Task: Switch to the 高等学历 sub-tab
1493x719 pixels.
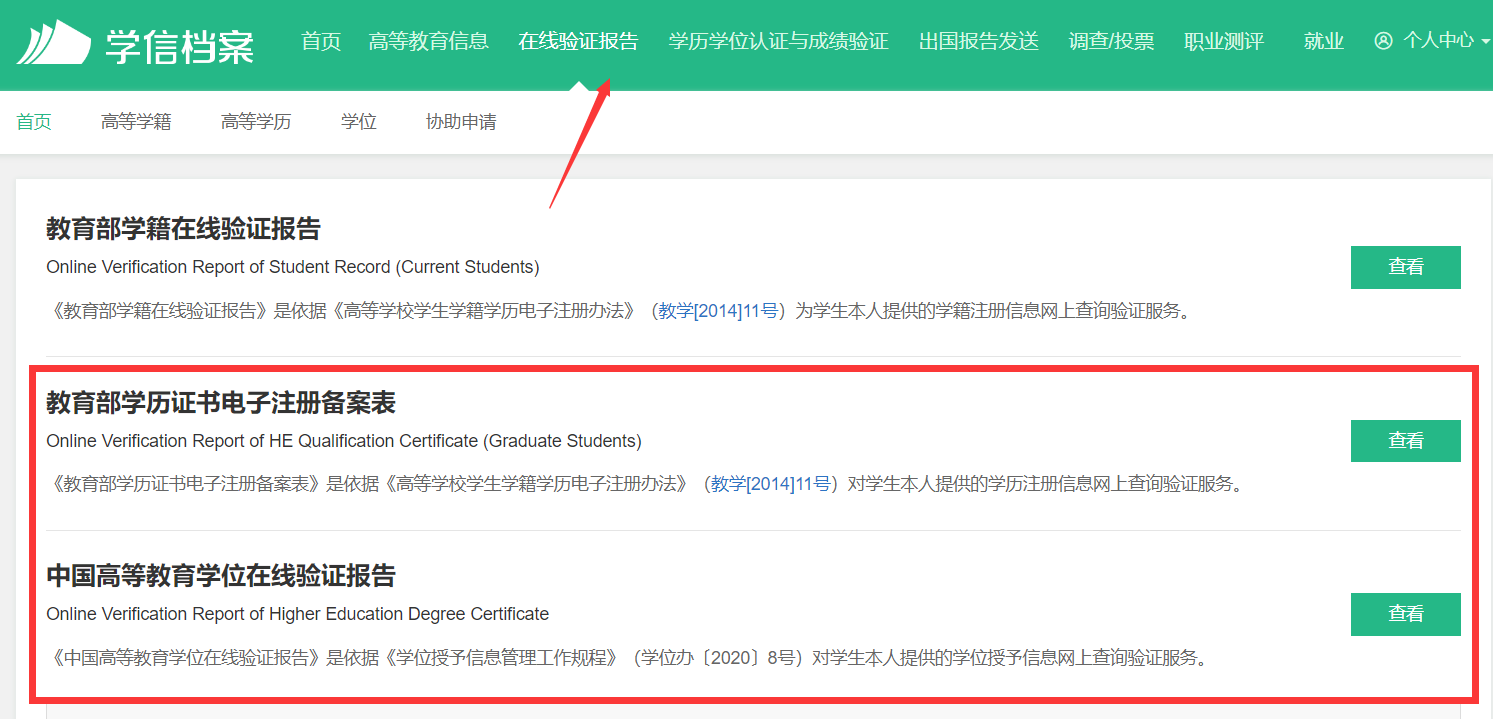Action: [256, 122]
